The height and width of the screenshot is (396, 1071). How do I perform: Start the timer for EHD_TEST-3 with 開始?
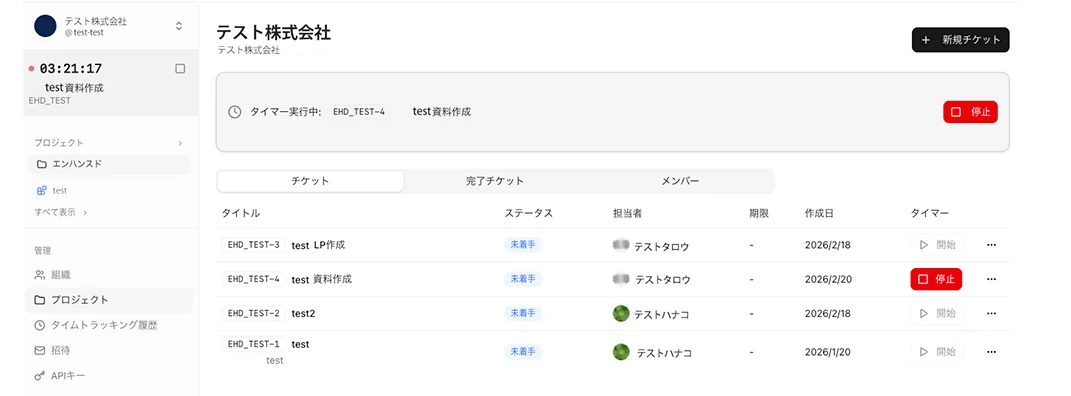[x=936, y=244]
